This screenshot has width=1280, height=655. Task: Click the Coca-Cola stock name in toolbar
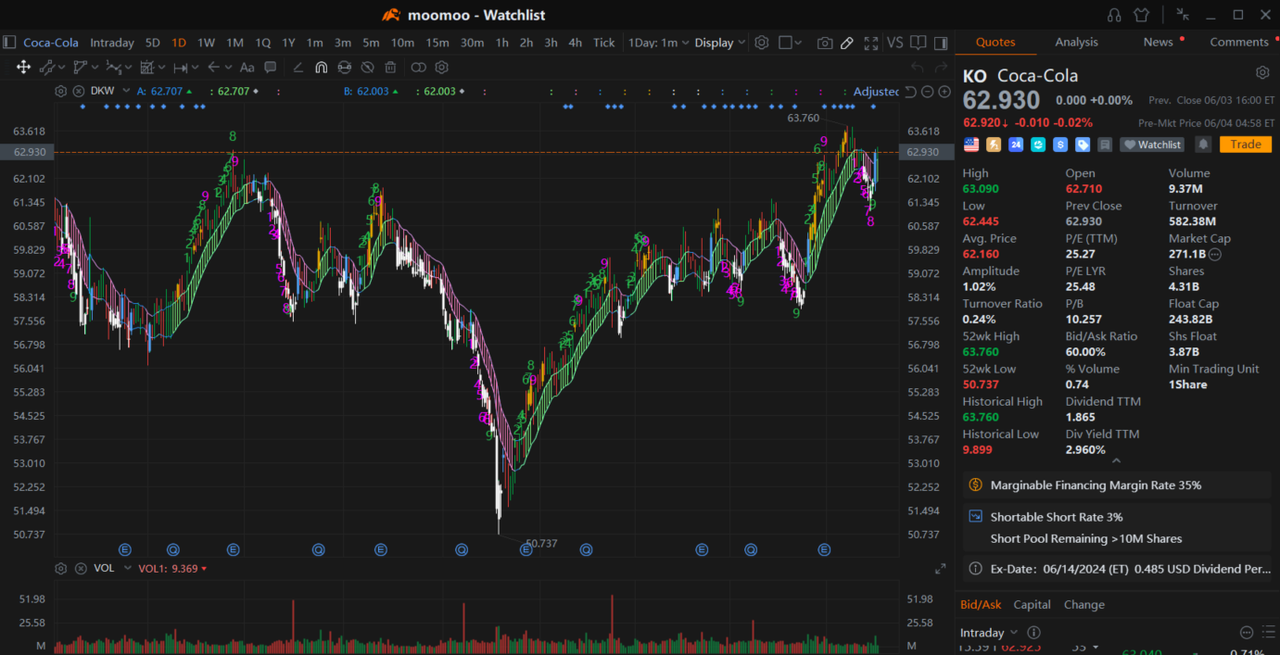coord(51,42)
